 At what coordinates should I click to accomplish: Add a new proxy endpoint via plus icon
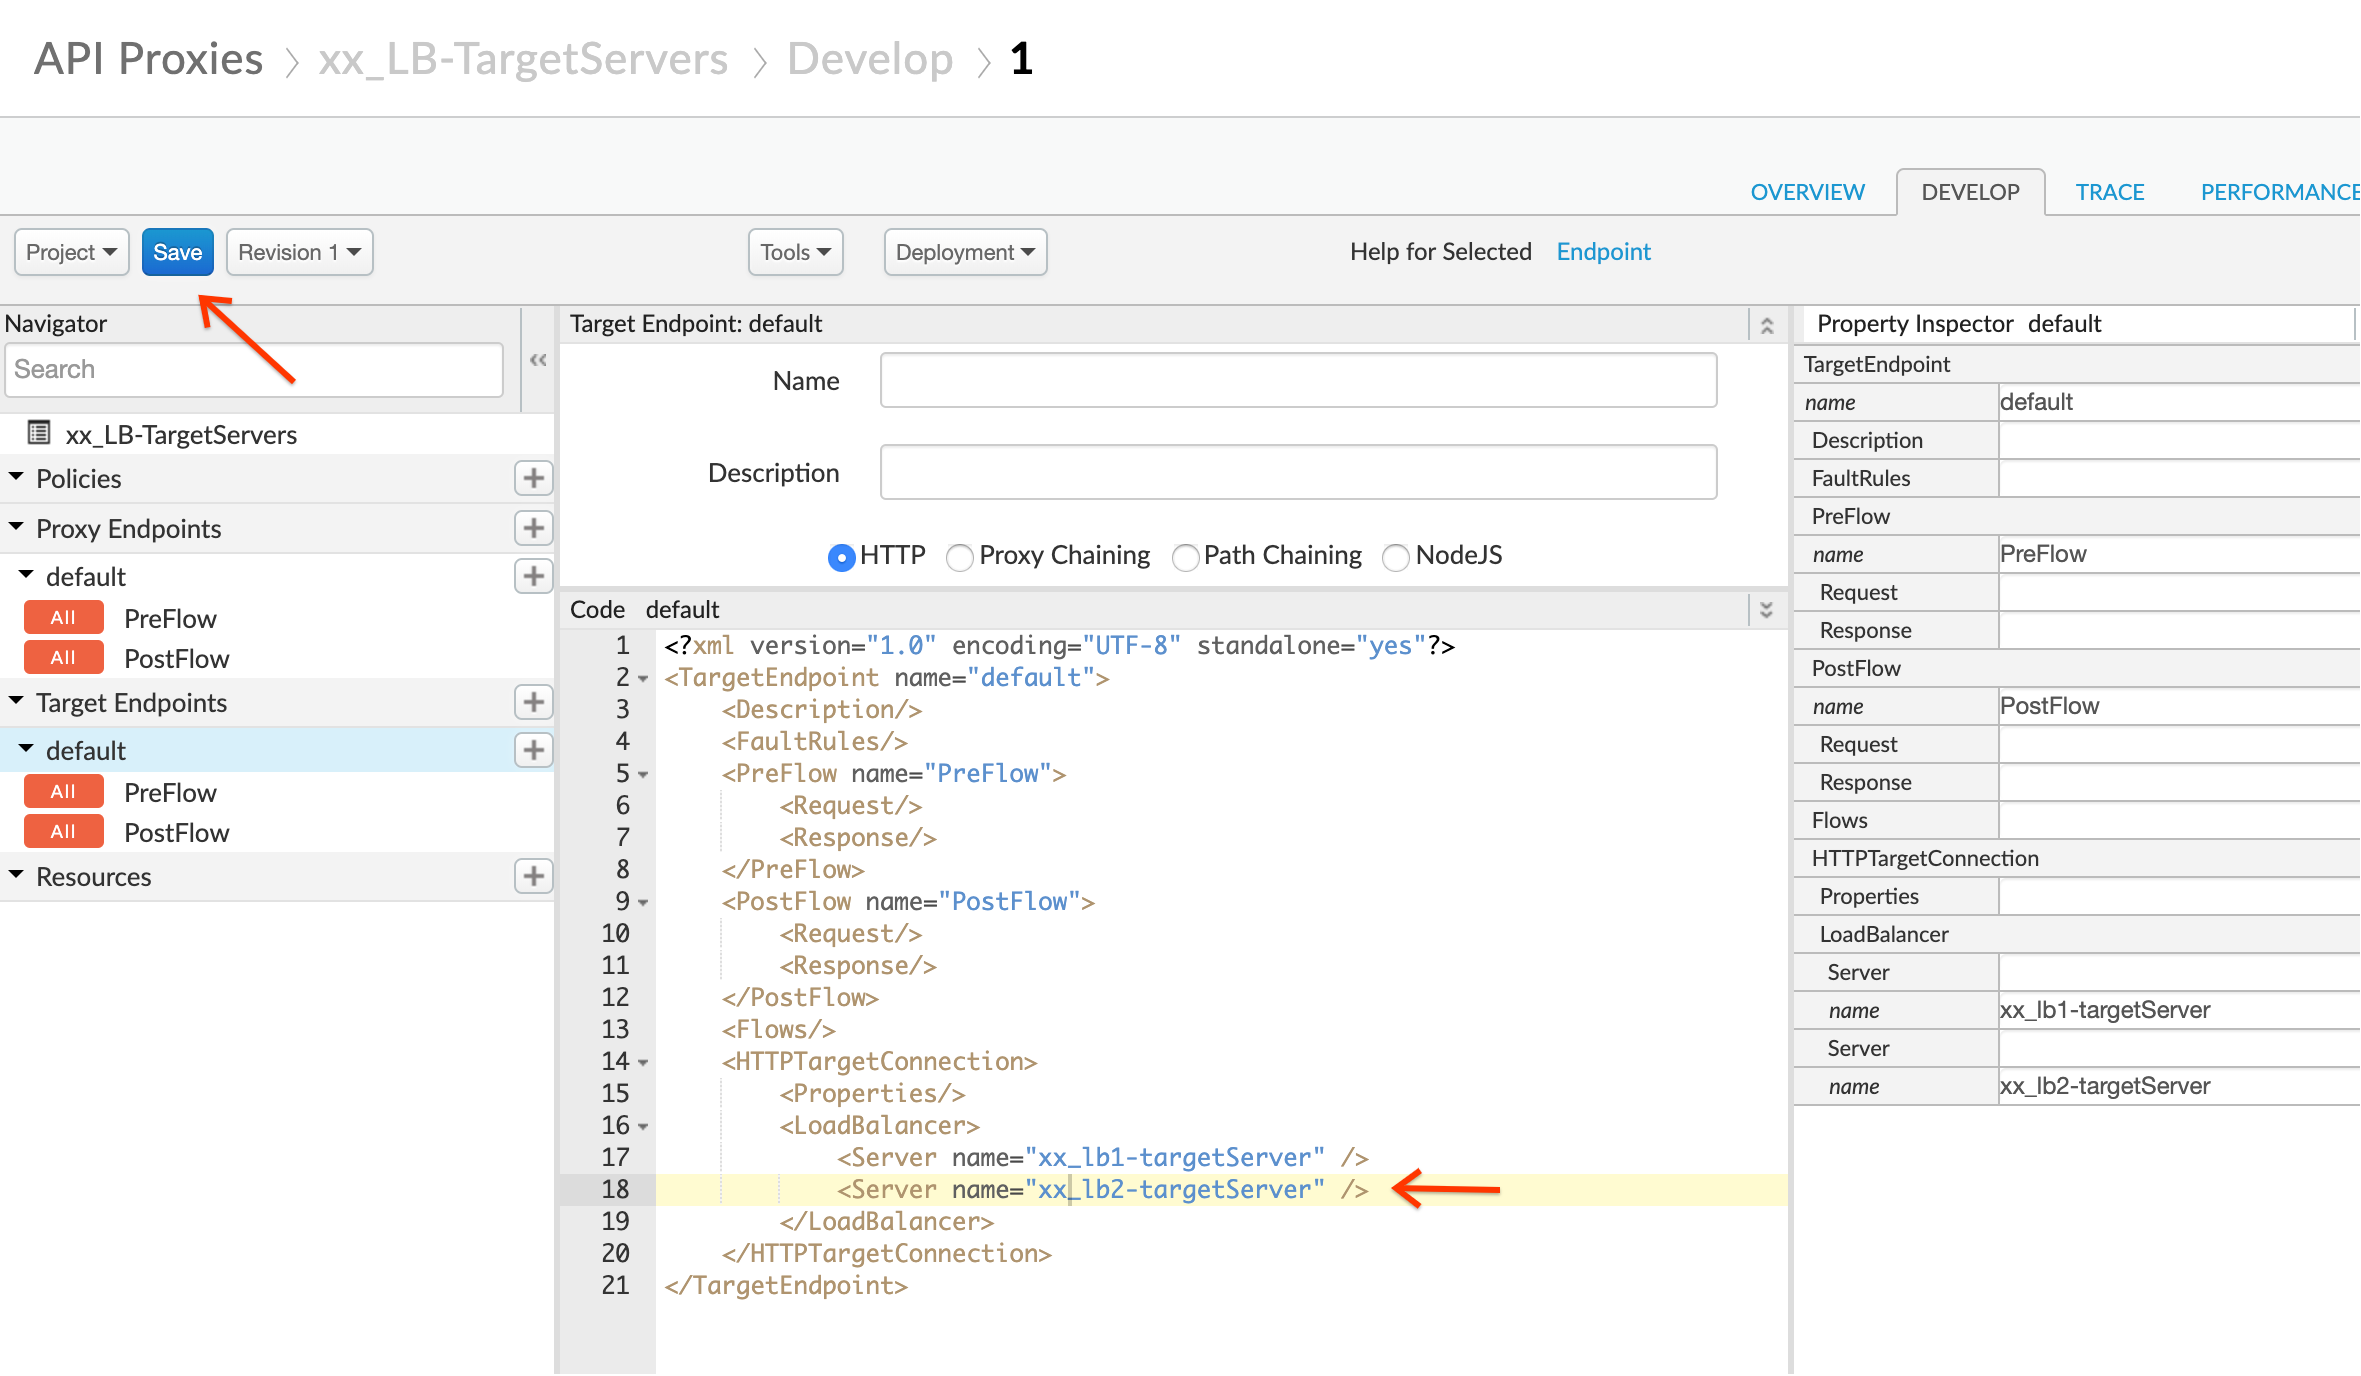coord(534,528)
